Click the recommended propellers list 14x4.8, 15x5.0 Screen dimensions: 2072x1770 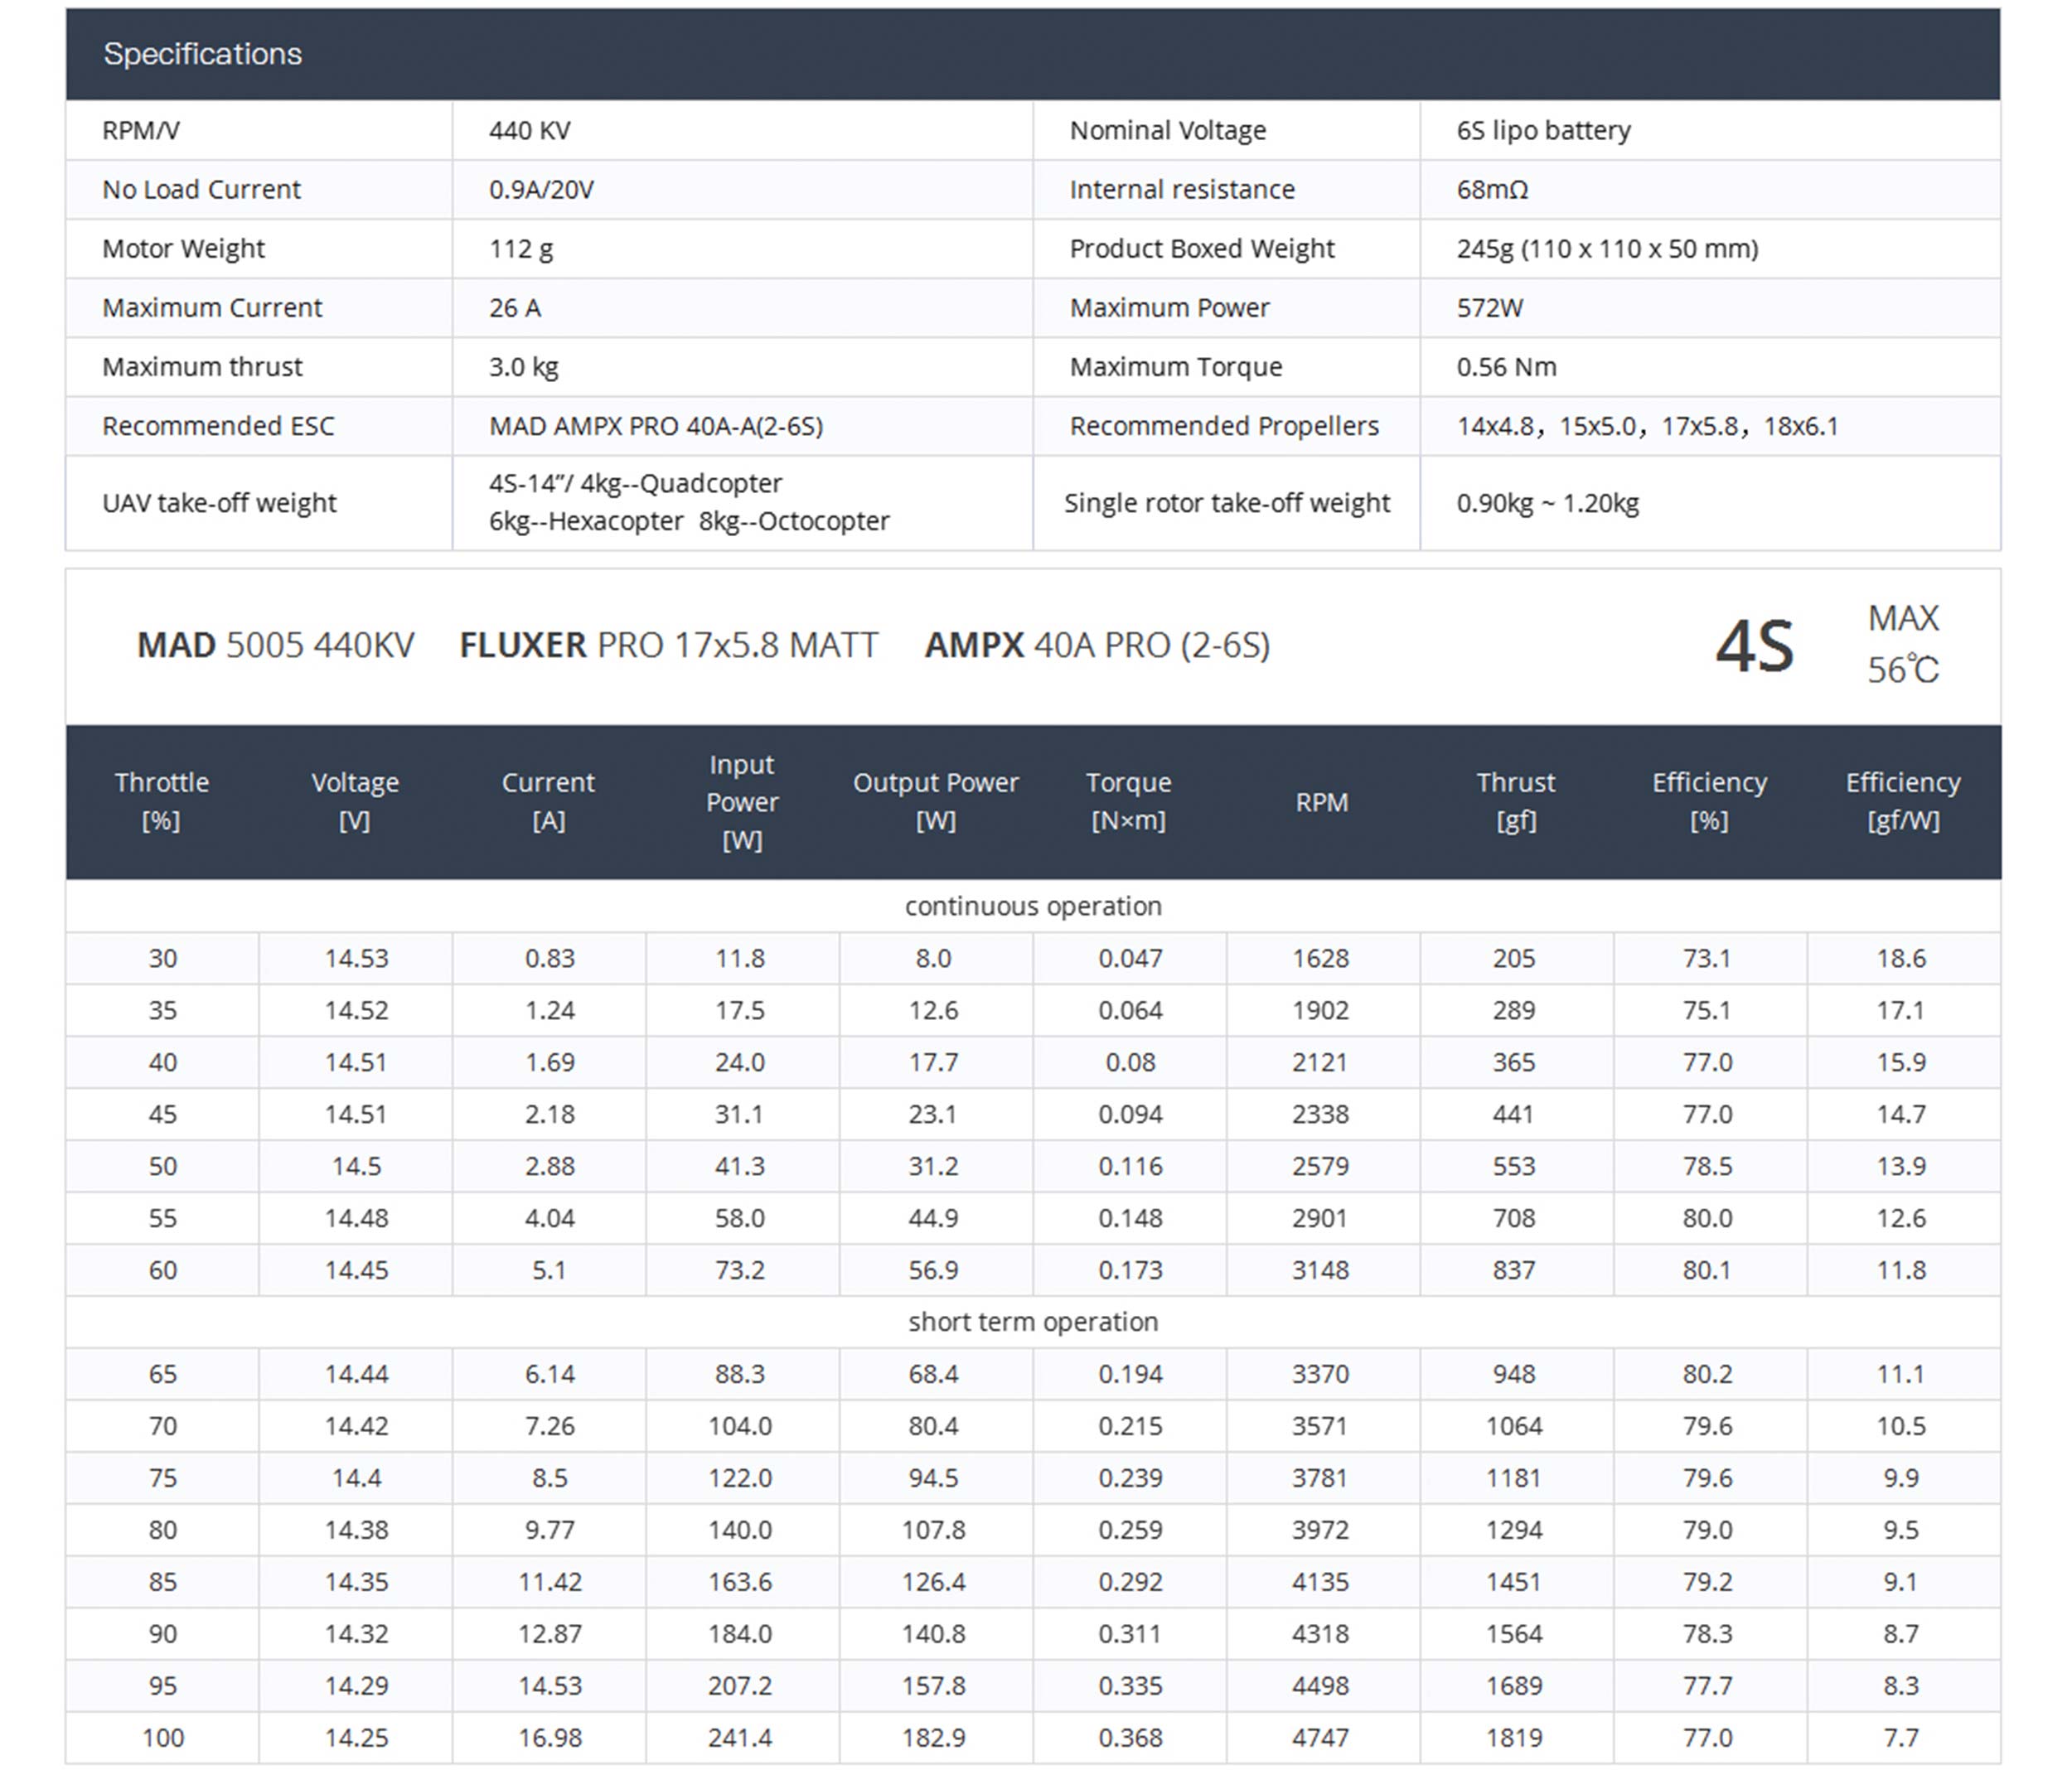click(1647, 426)
